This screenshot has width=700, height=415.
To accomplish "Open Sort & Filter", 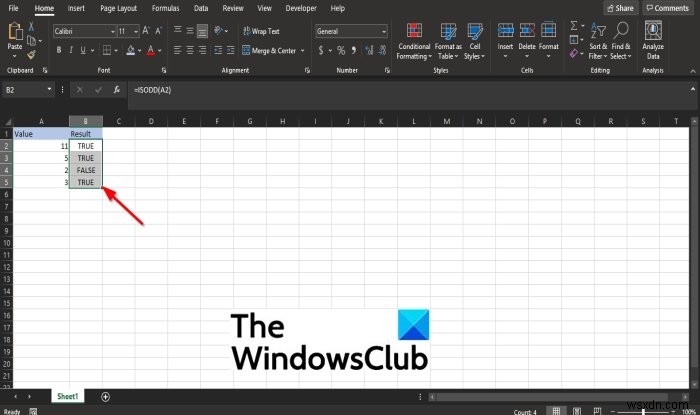I will (x=598, y=41).
